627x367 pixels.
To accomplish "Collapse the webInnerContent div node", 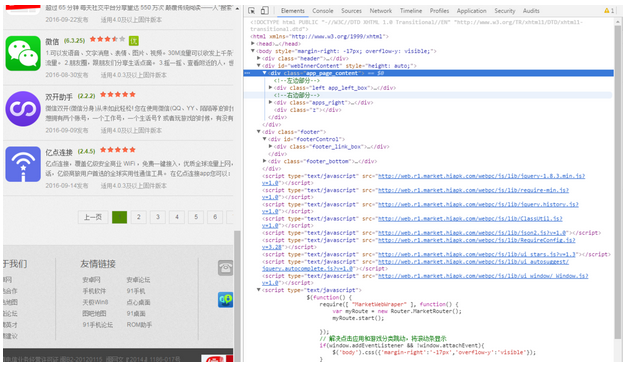I will pyautogui.click(x=259, y=66).
